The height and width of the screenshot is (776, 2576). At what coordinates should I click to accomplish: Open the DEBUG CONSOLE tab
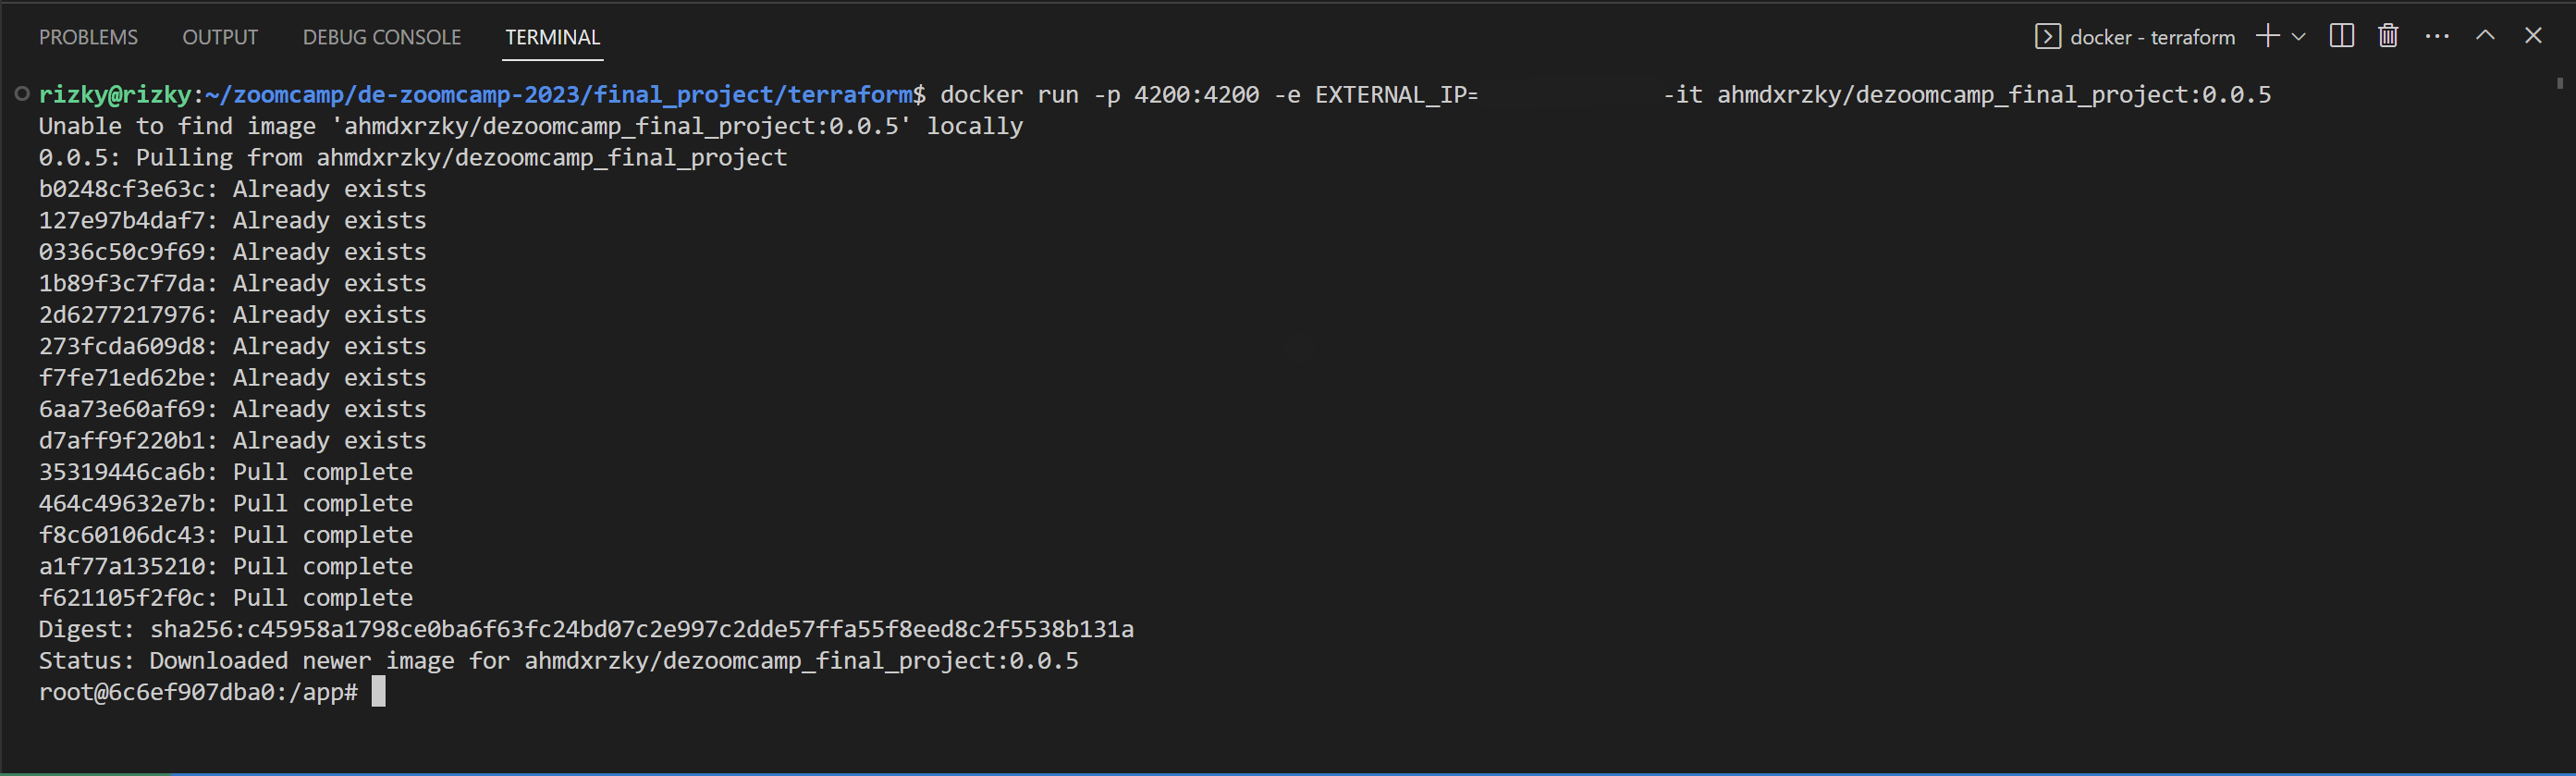(x=381, y=37)
